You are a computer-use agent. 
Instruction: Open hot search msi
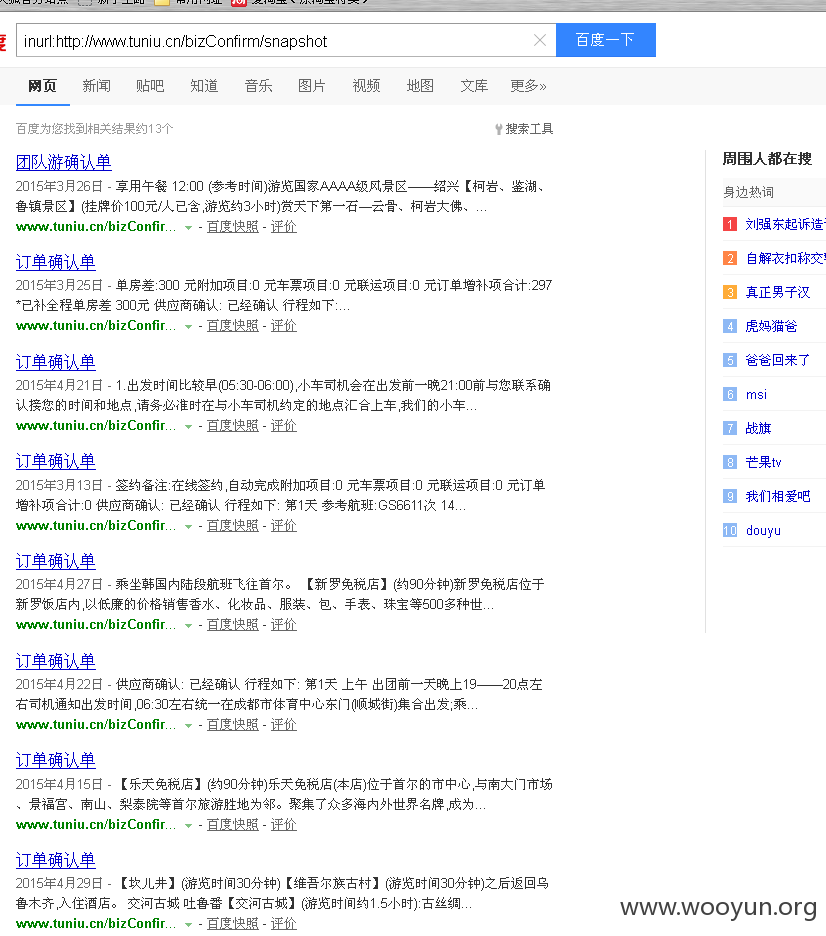point(756,395)
